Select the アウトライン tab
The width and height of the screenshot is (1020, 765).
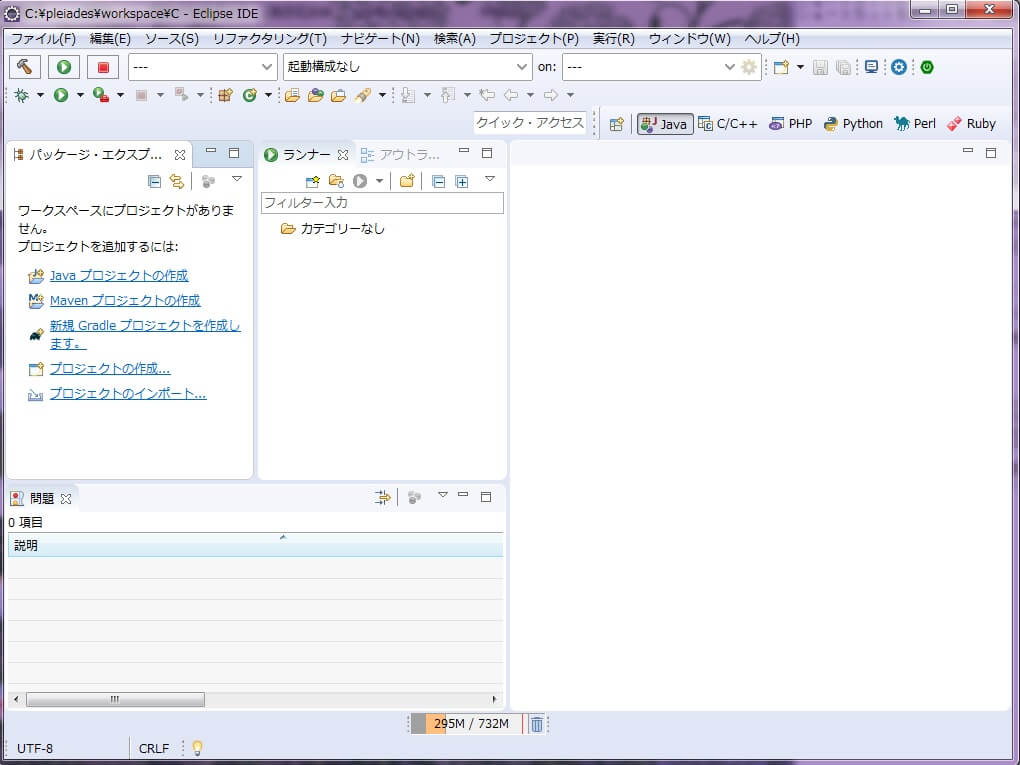click(x=401, y=155)
